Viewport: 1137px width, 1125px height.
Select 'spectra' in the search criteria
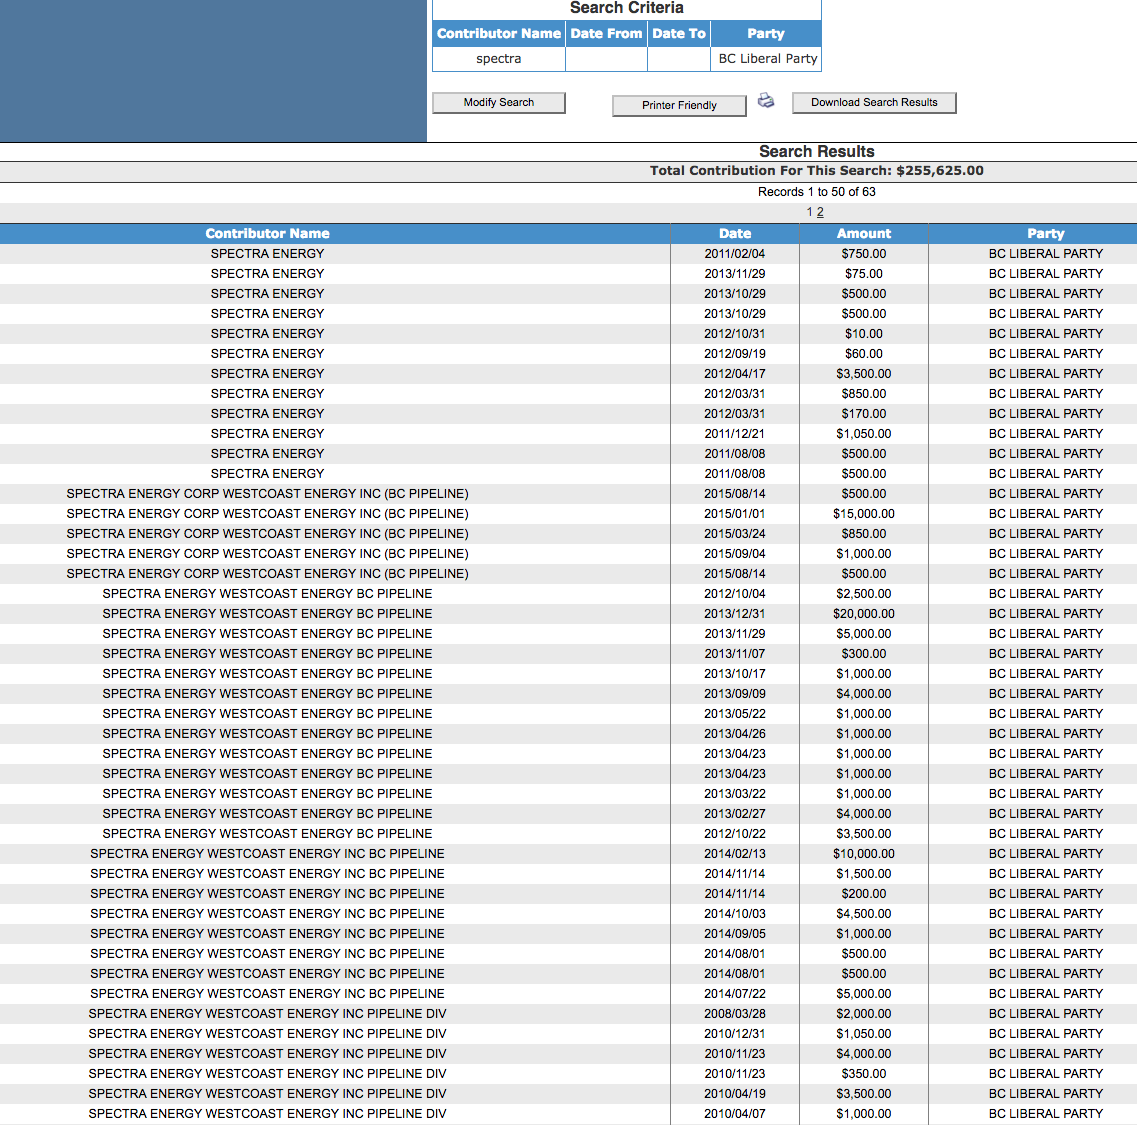(499, 59)
